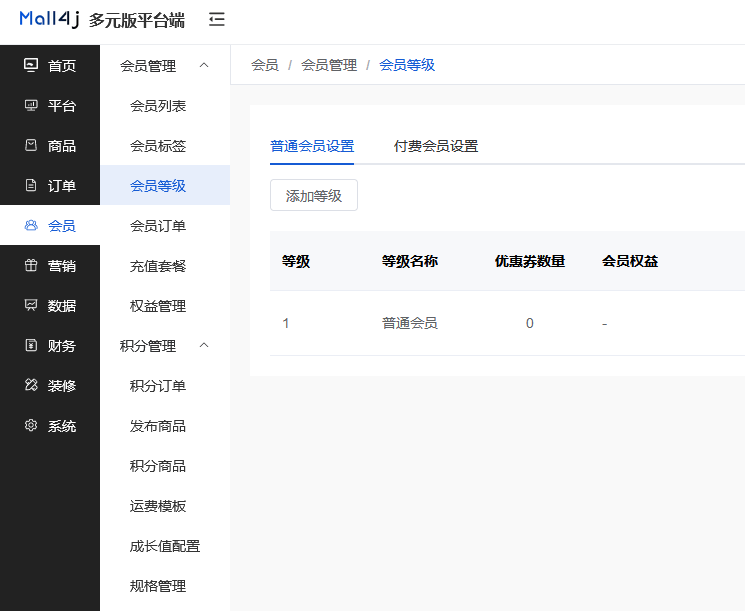Open 平台 section in main navigation
The image size is (745, 611).
[50, 105]
